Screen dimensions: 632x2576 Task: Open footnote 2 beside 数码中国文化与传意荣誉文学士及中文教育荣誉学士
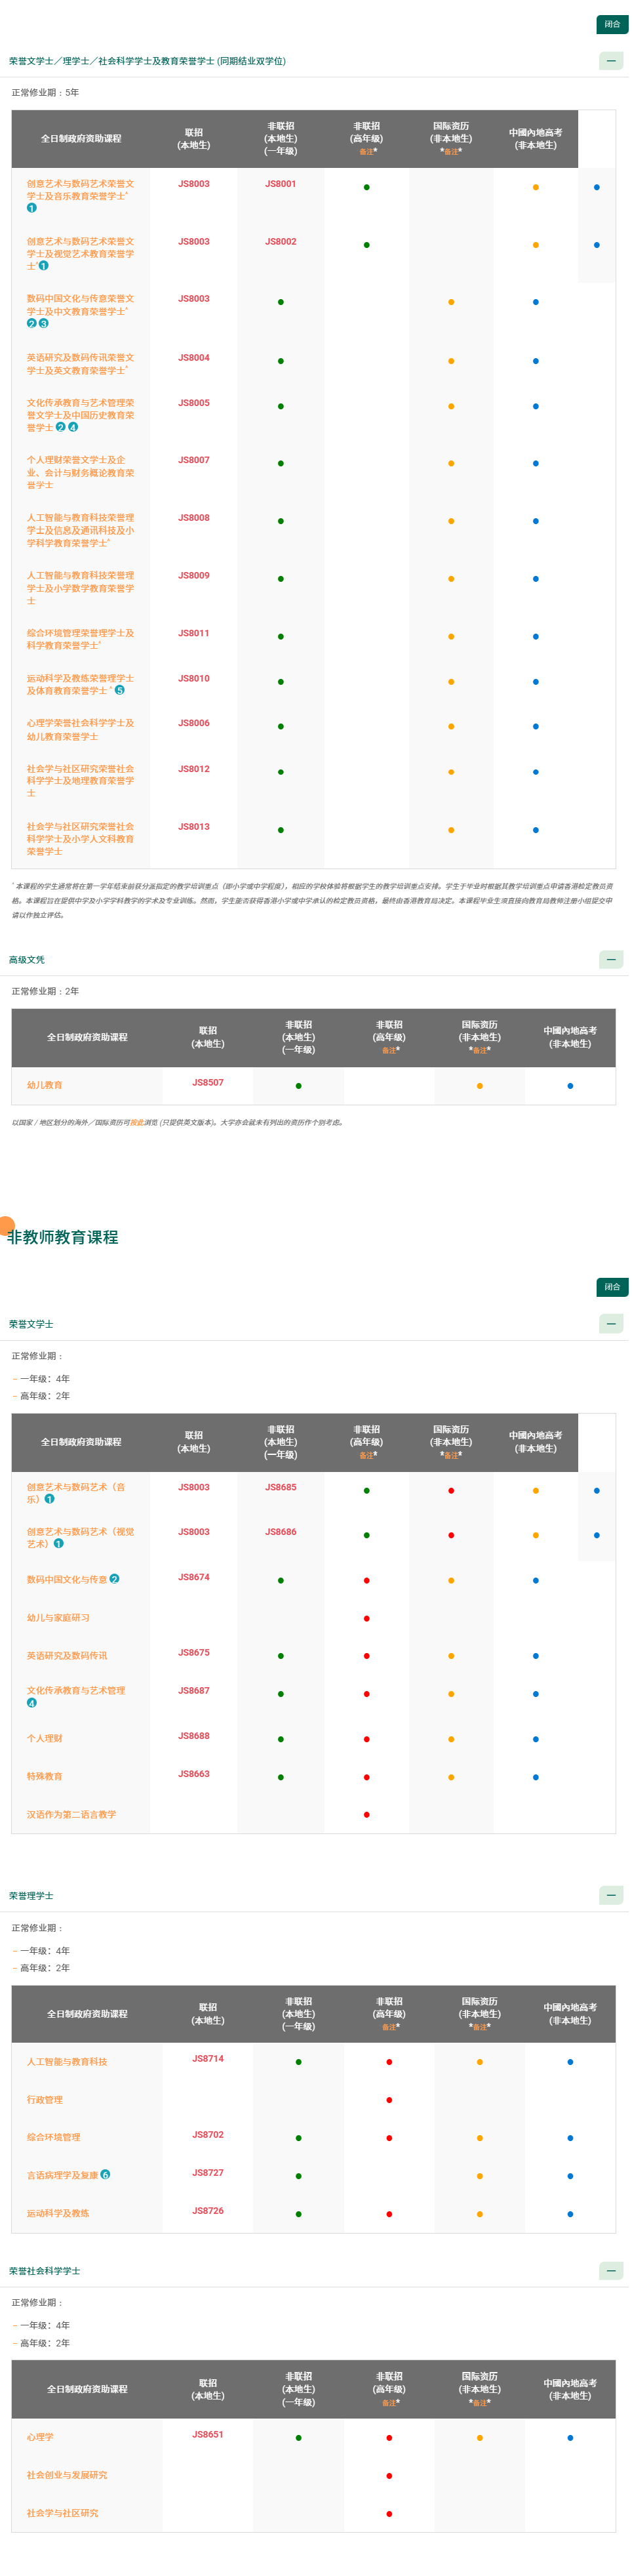(32, 323)
